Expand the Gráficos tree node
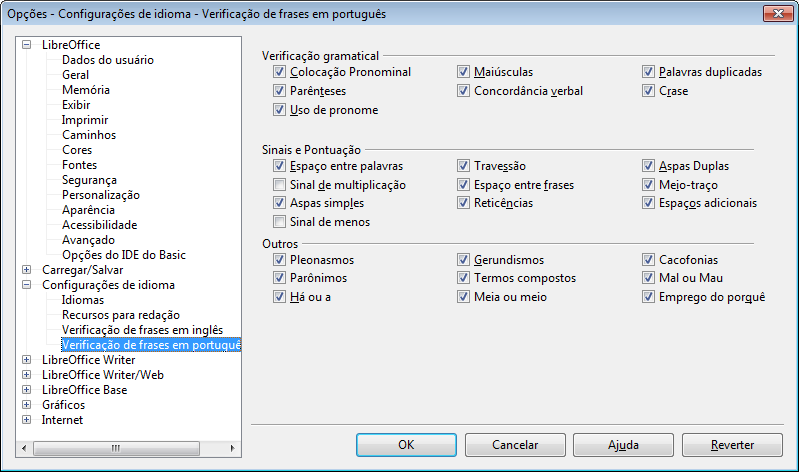 tap(27, 405)
